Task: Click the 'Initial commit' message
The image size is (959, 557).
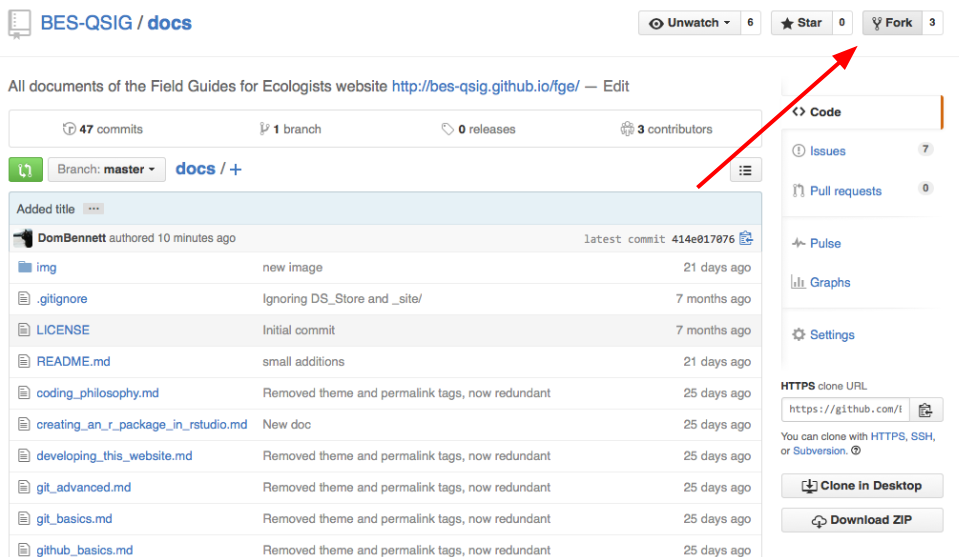Action: [298, 330]
